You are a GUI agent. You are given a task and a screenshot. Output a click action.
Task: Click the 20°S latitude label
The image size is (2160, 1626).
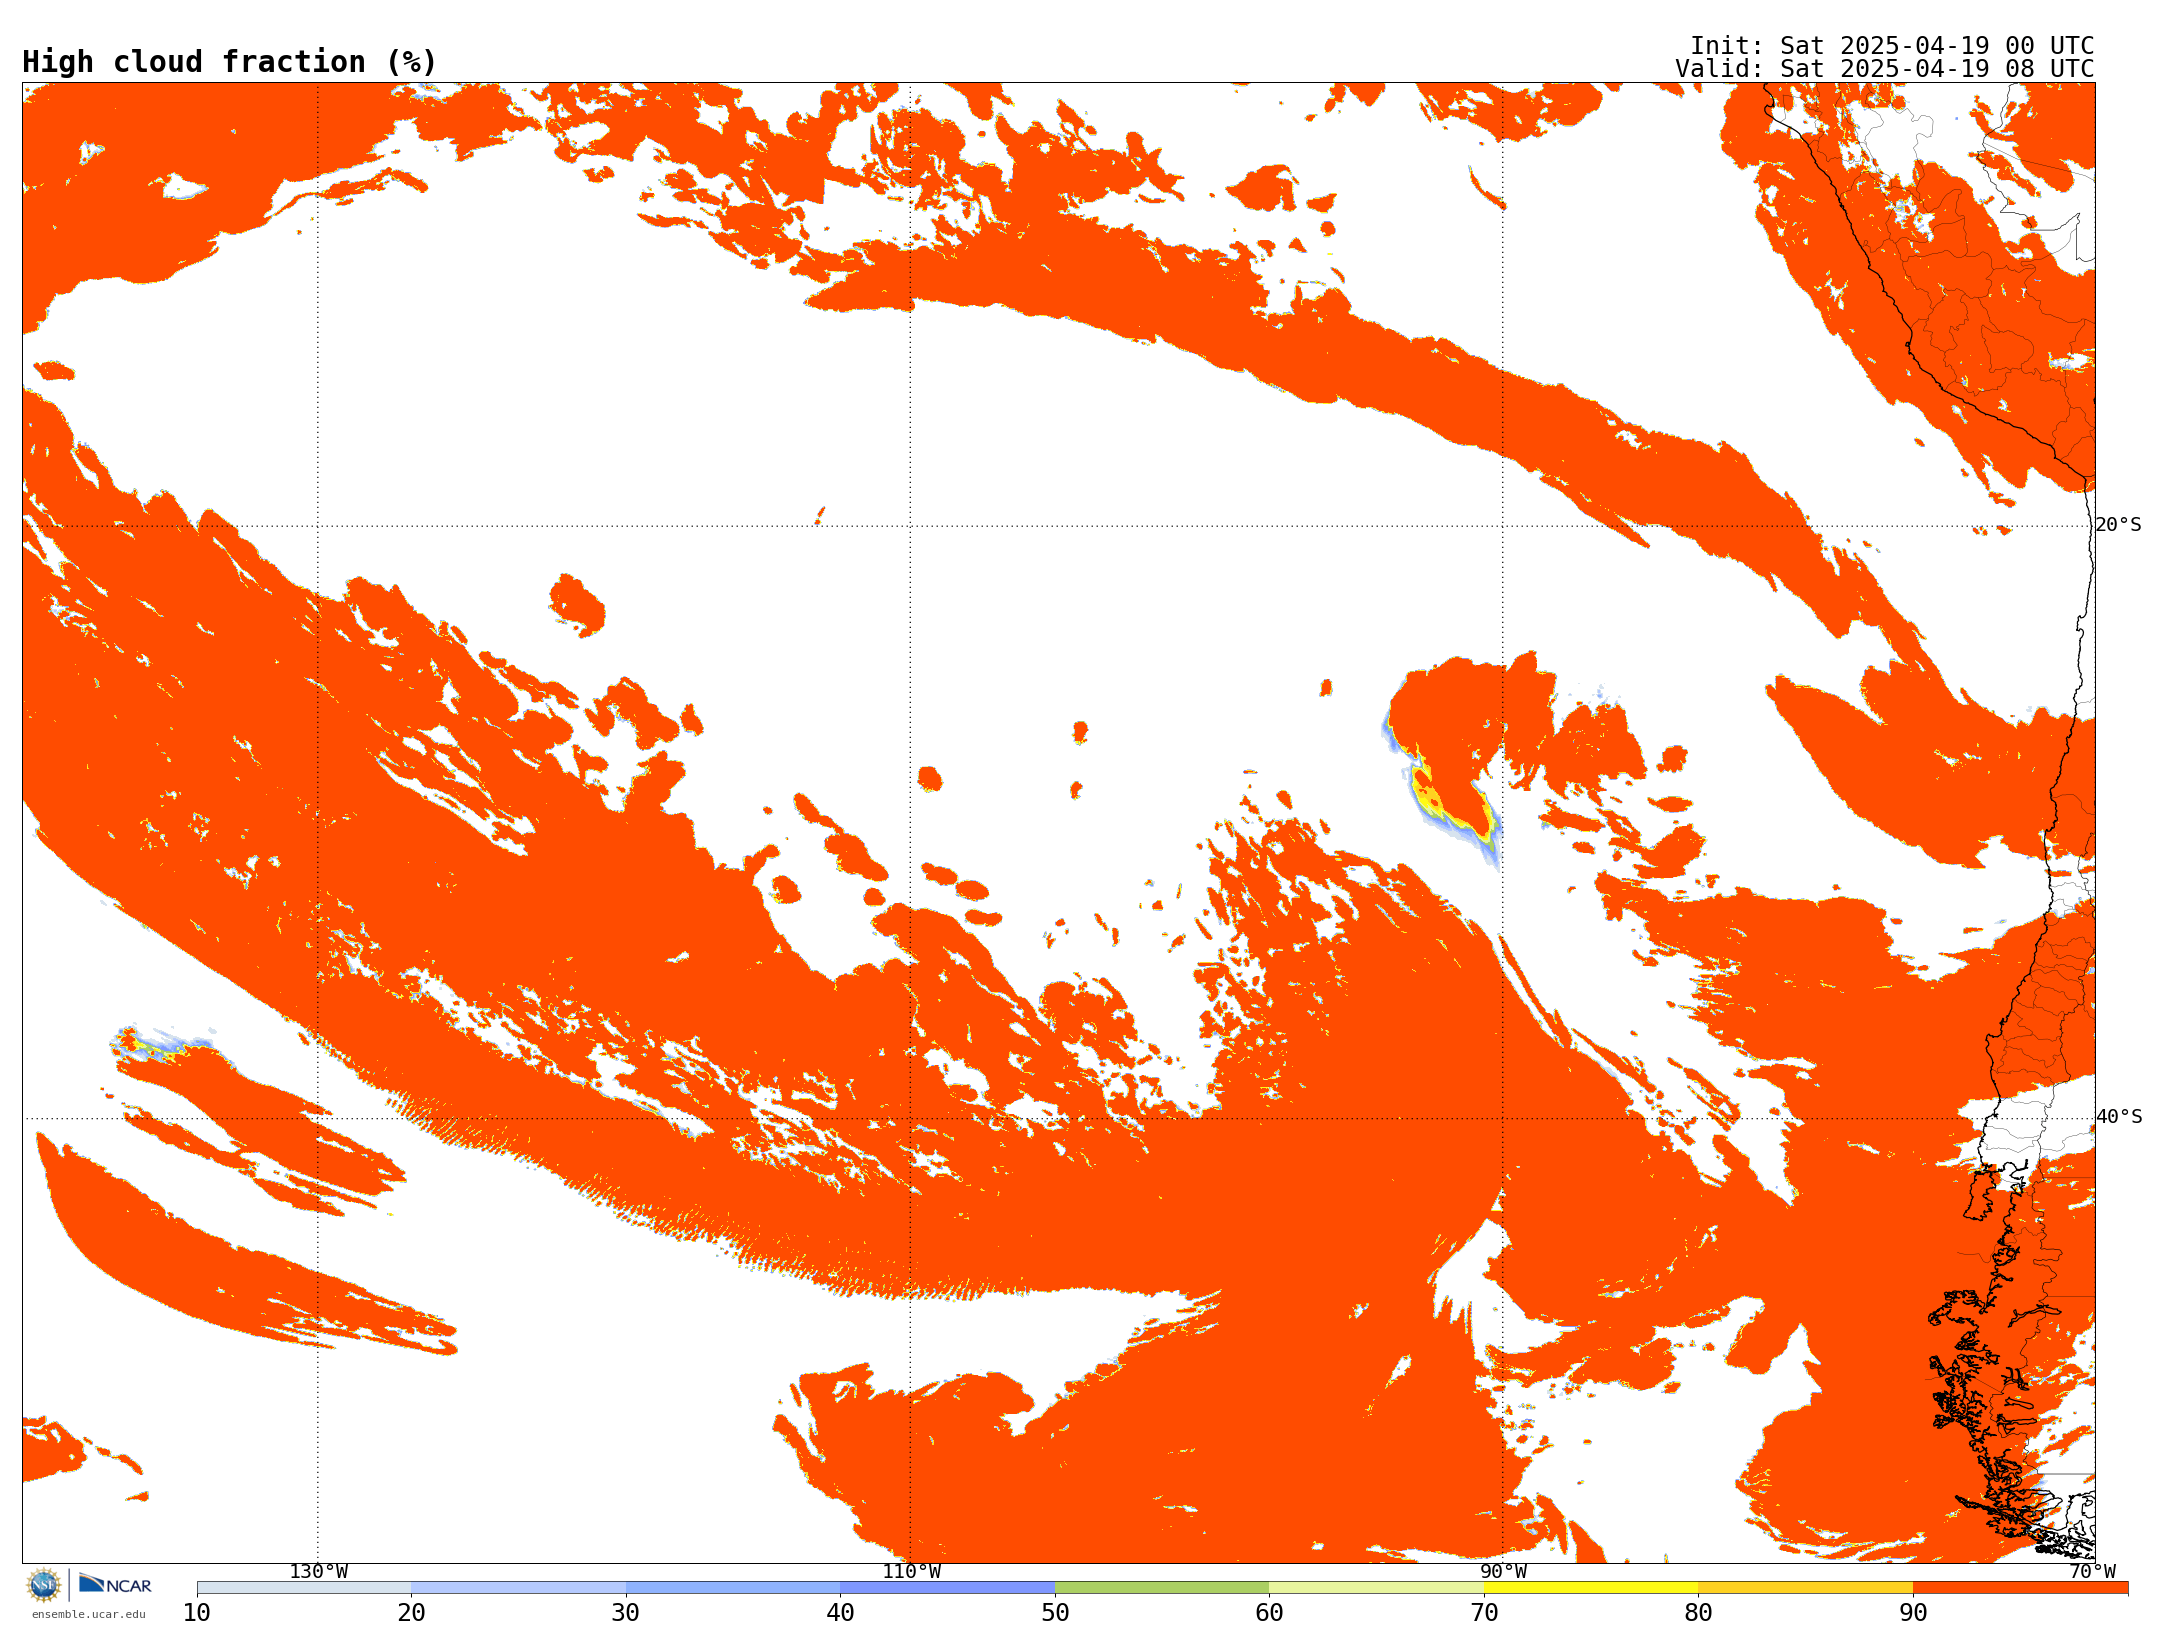tap(2118, 525)
